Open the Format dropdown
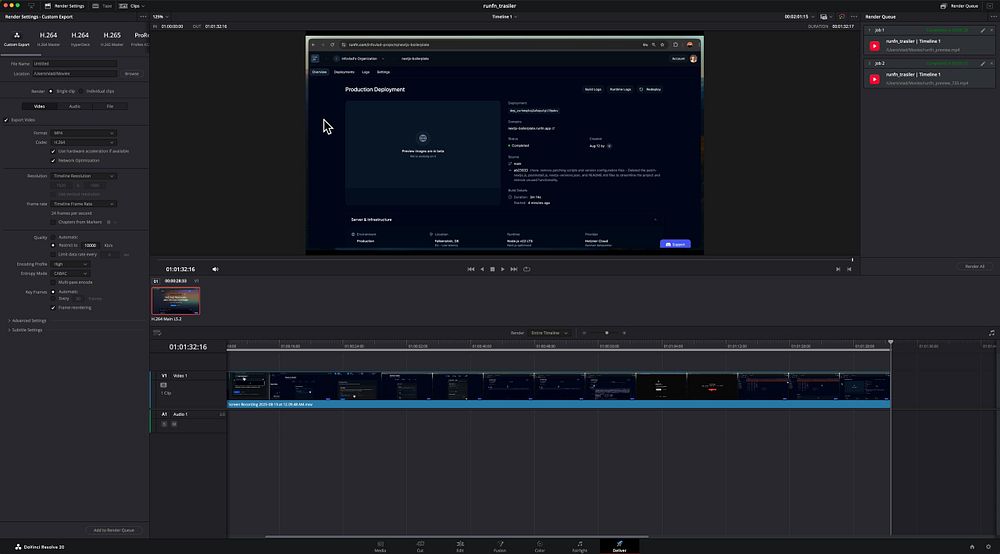 pyautogui.click(x=83, y=133)
